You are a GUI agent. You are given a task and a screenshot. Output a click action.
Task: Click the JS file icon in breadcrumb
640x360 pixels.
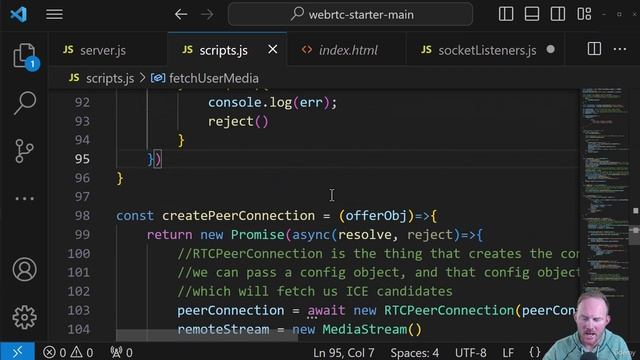[x=74, y=78]
